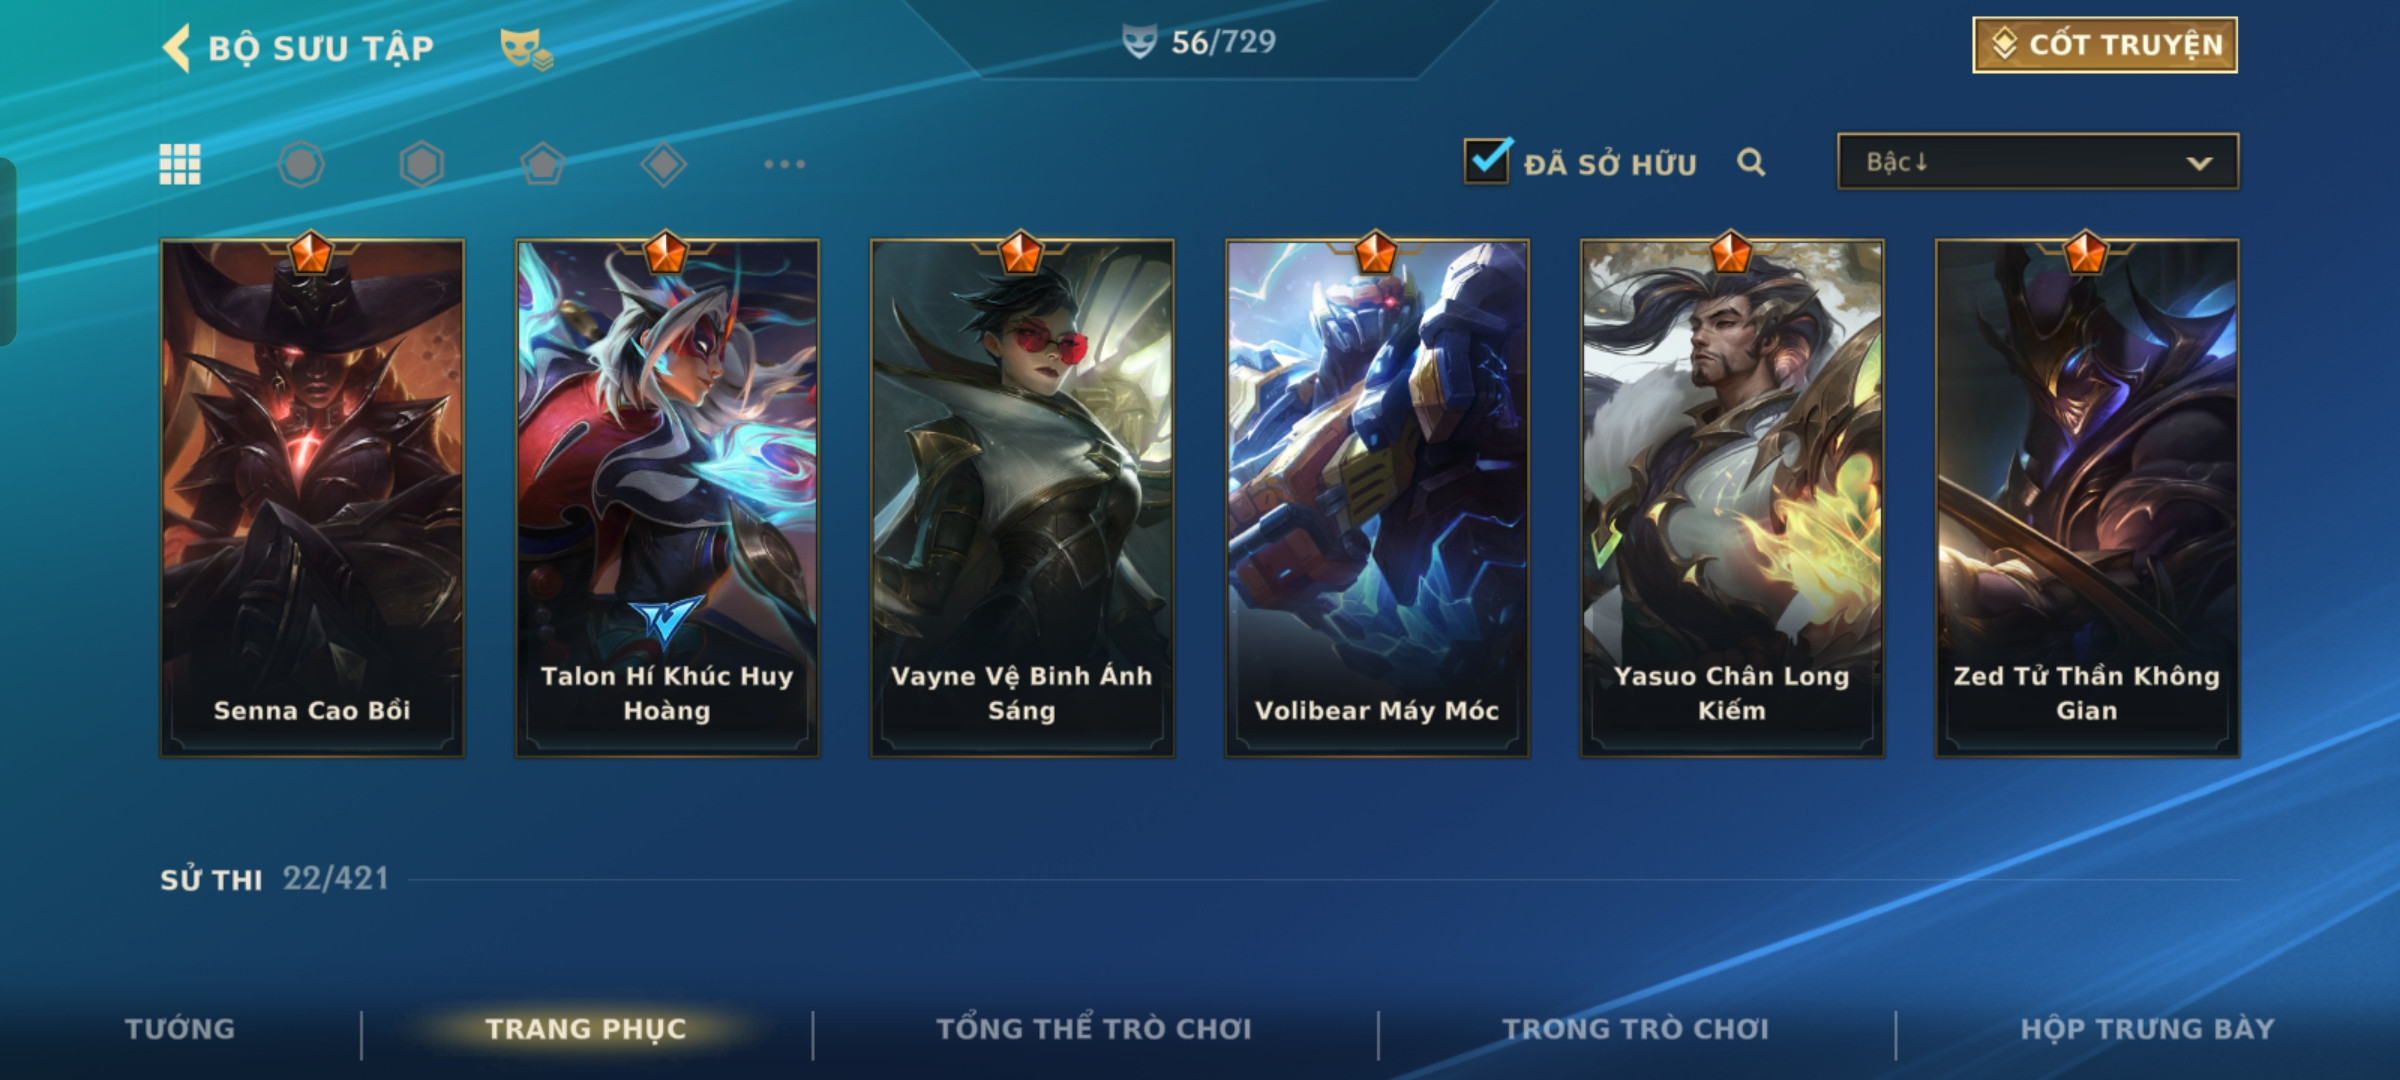Open the Senna Cao Bồi skin card
Image resolution: width=2400 pixels, height=1080 pixels.
(312, 498)
